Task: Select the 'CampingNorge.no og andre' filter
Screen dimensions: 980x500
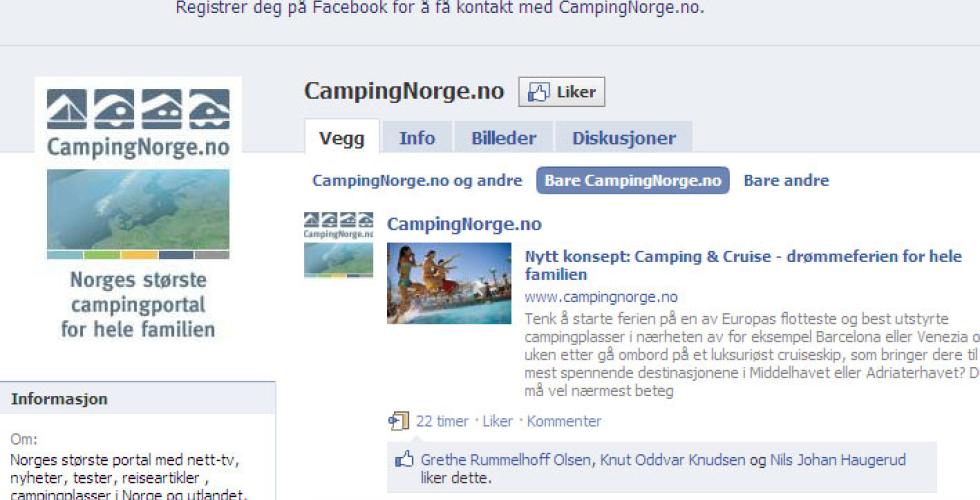Action: (x=417, y=181)
